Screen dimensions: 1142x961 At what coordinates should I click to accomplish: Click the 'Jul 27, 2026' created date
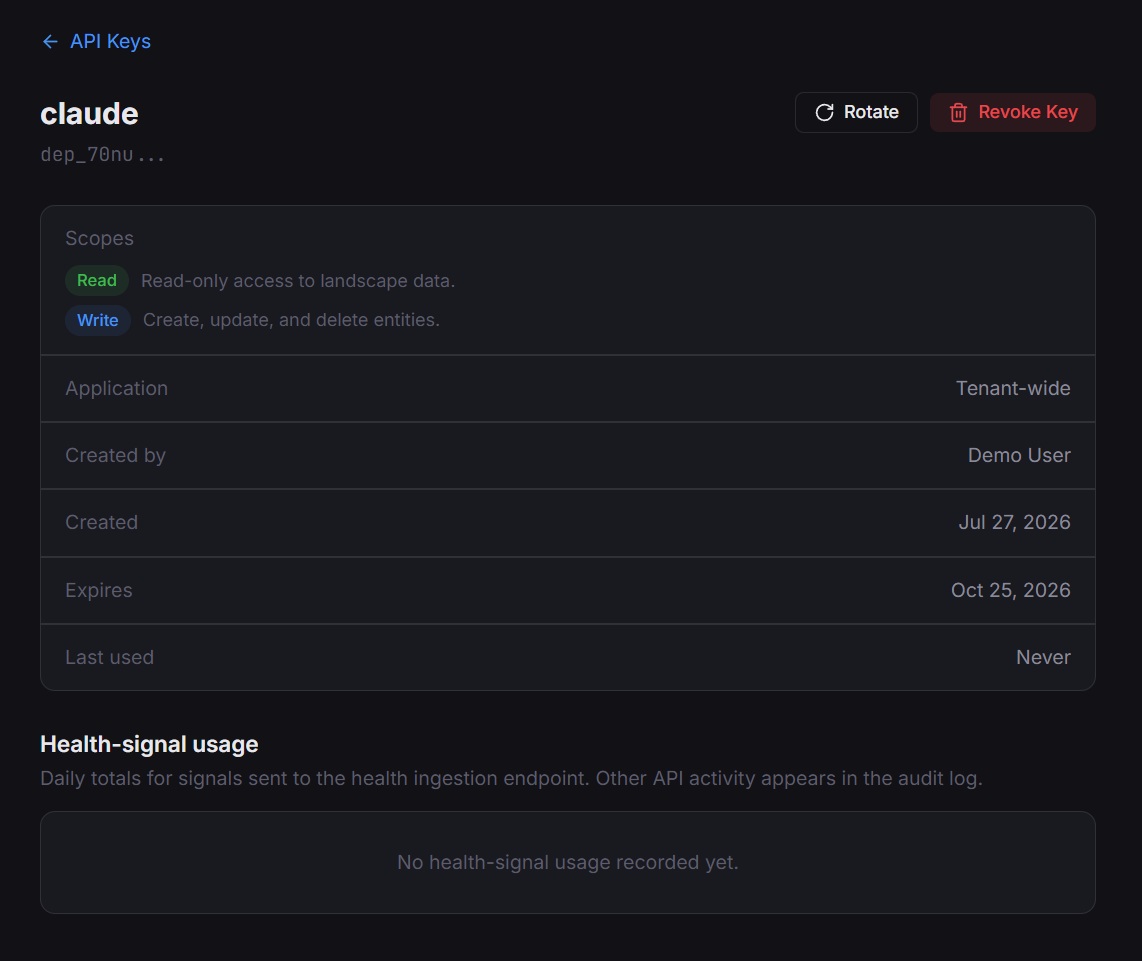point(1014,522)
